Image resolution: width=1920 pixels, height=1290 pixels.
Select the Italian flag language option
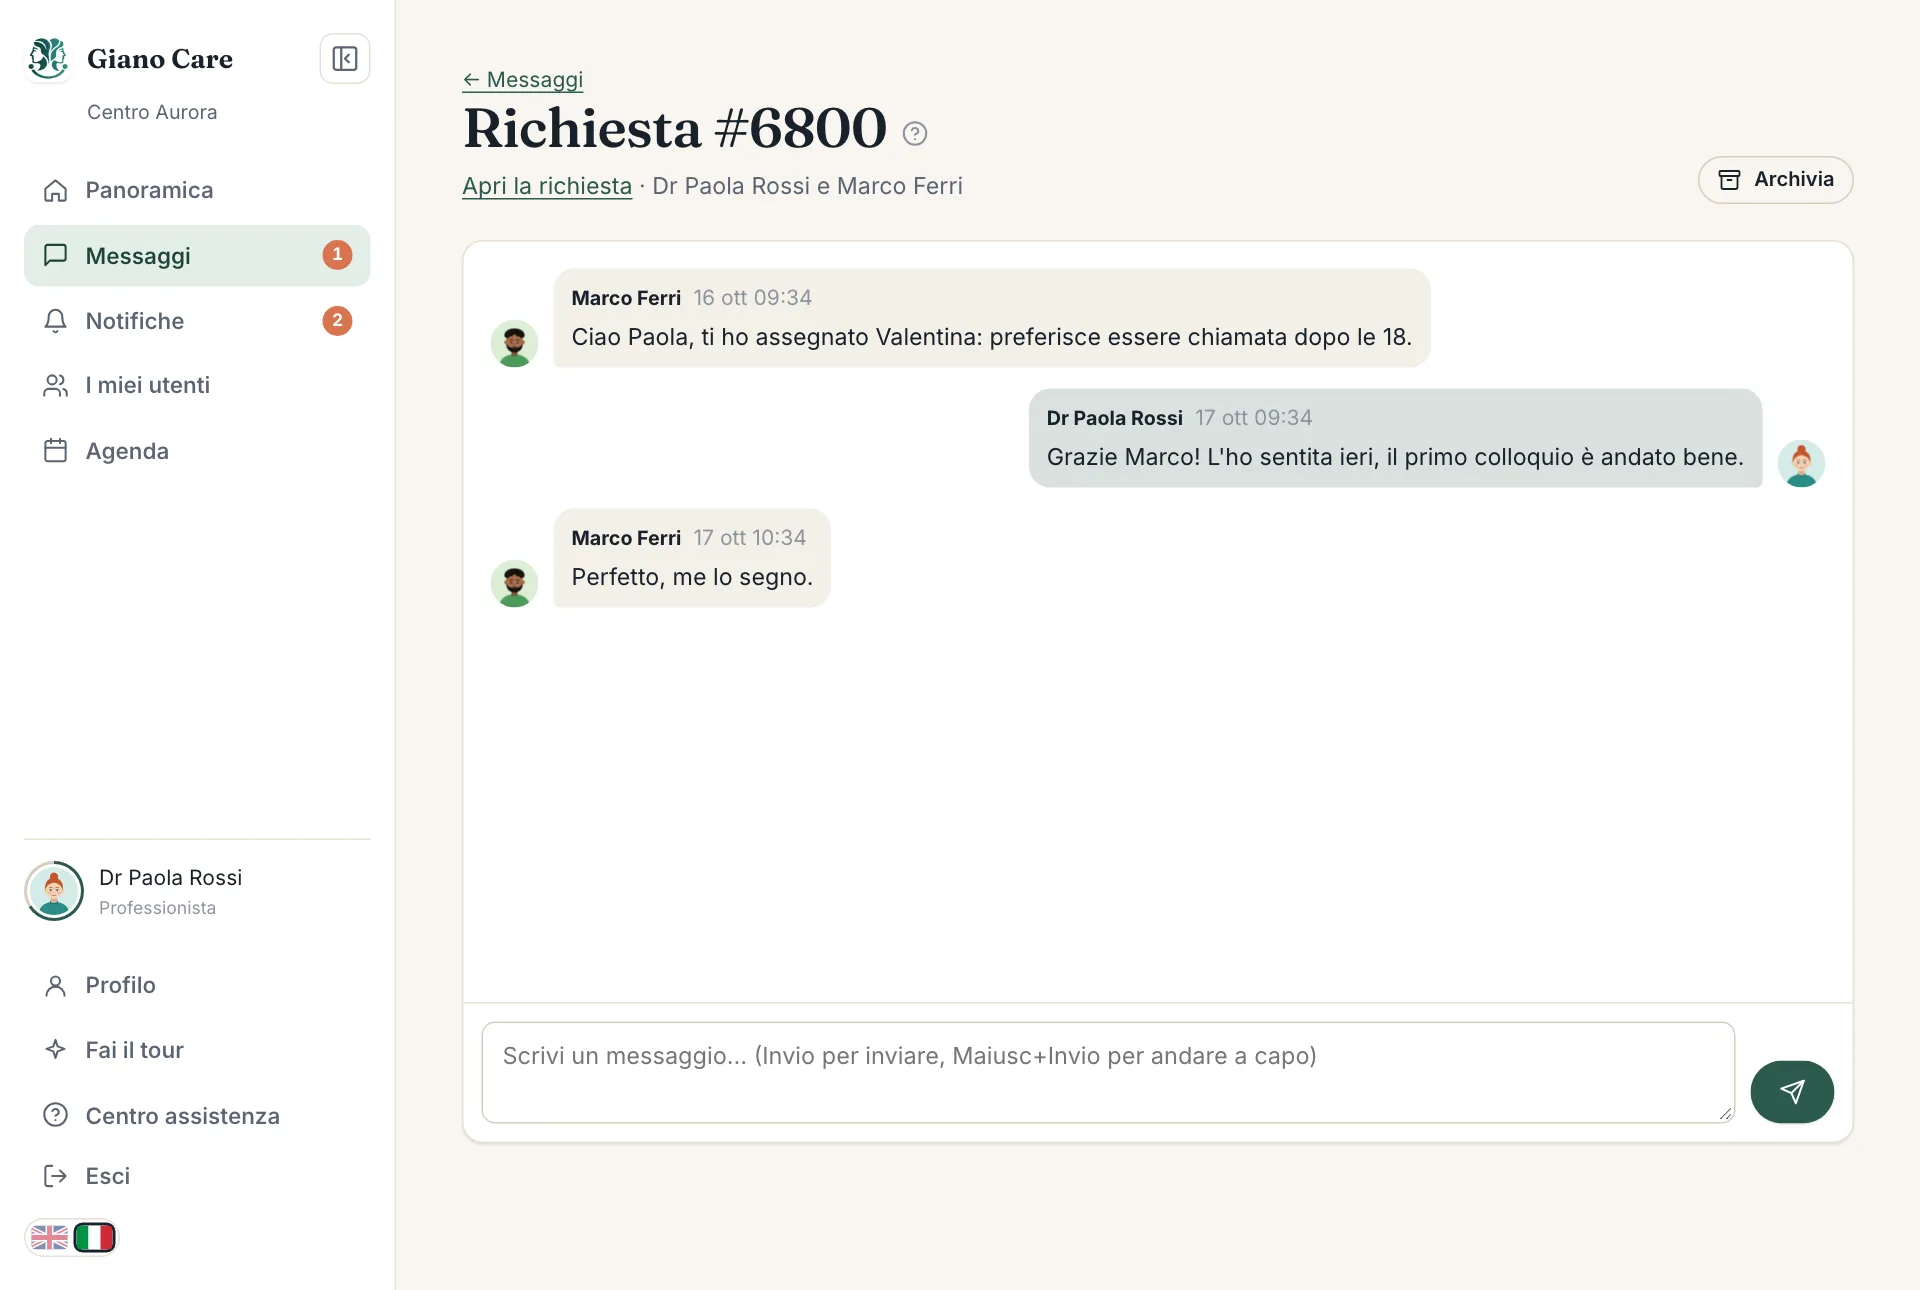click(x=95, y=1238)
